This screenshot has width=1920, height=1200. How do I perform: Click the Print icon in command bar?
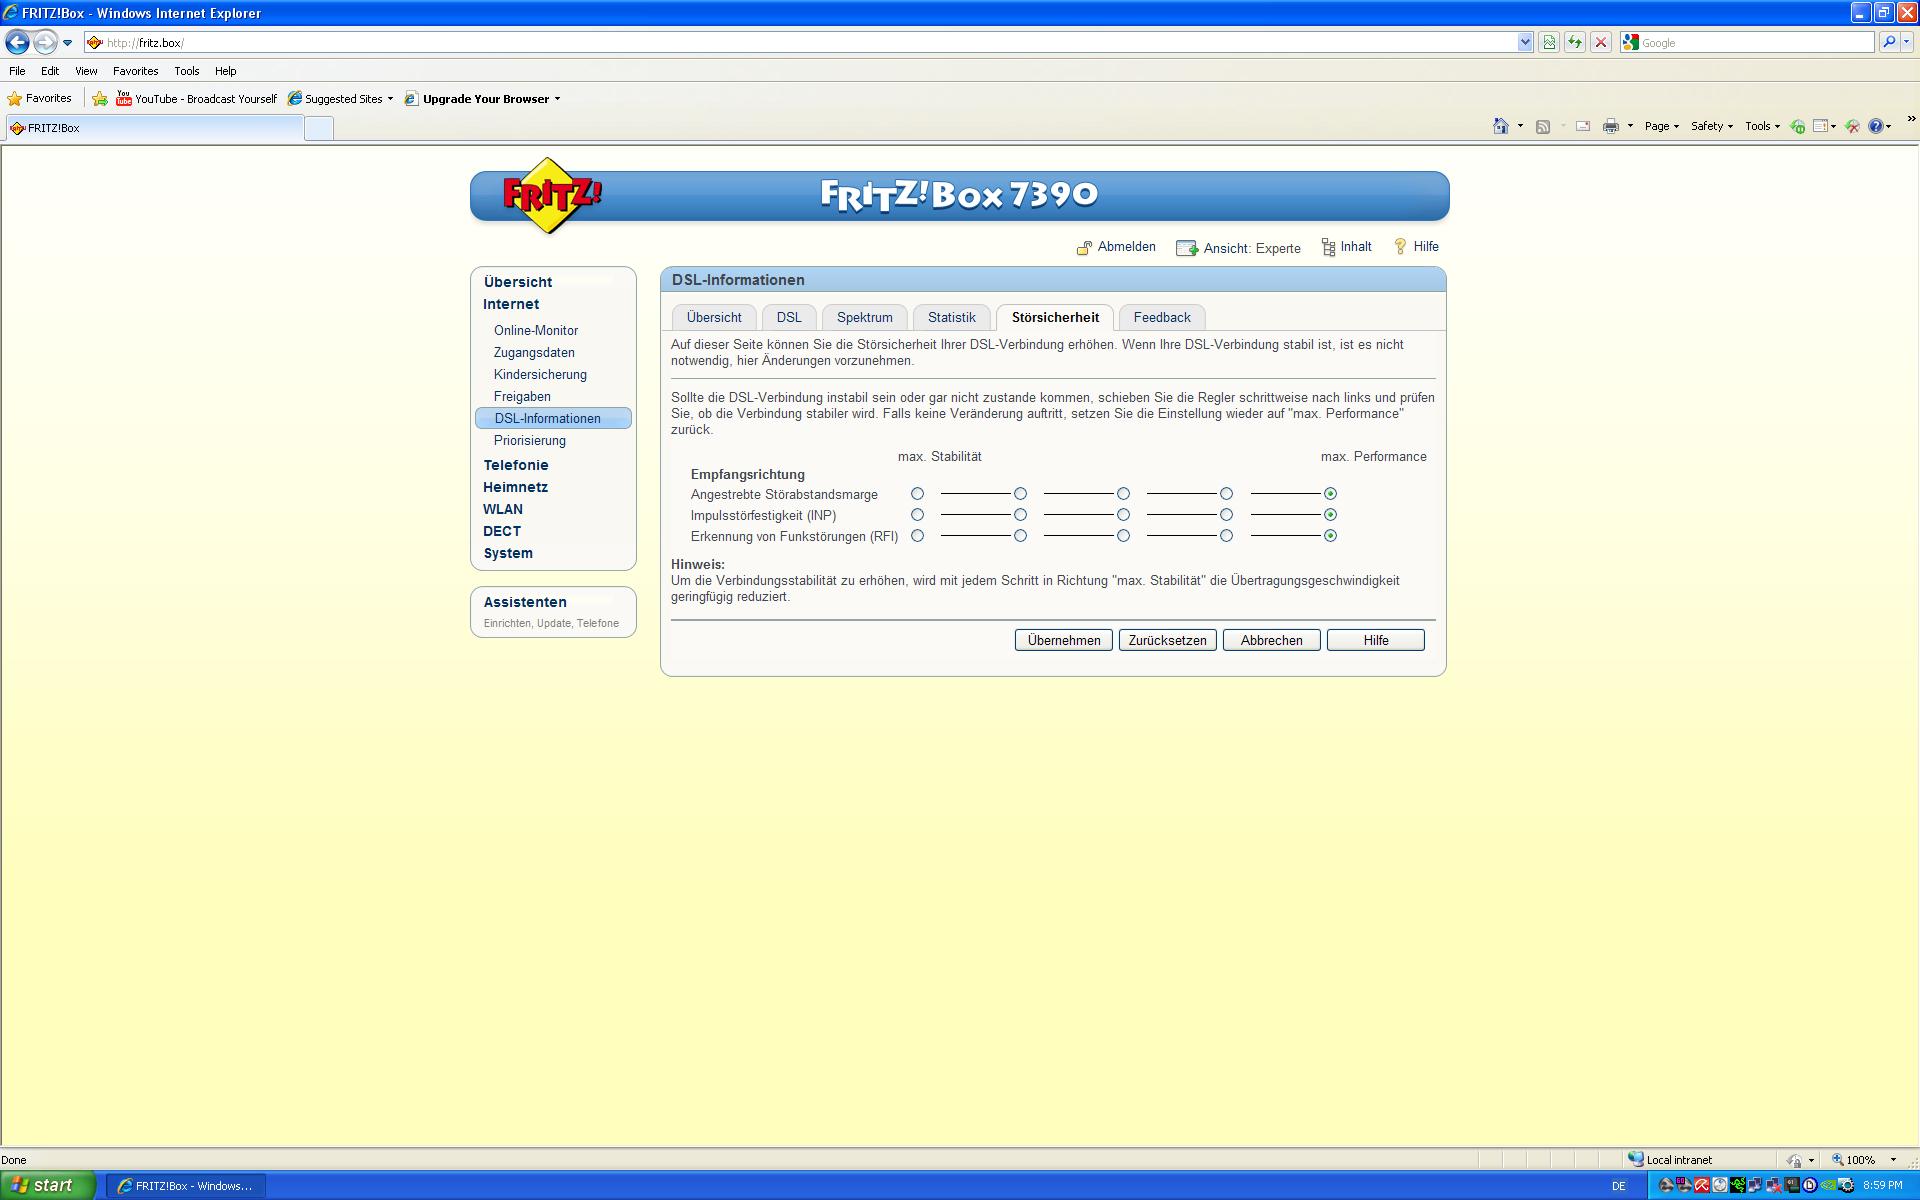click(x=1610, y=126)
